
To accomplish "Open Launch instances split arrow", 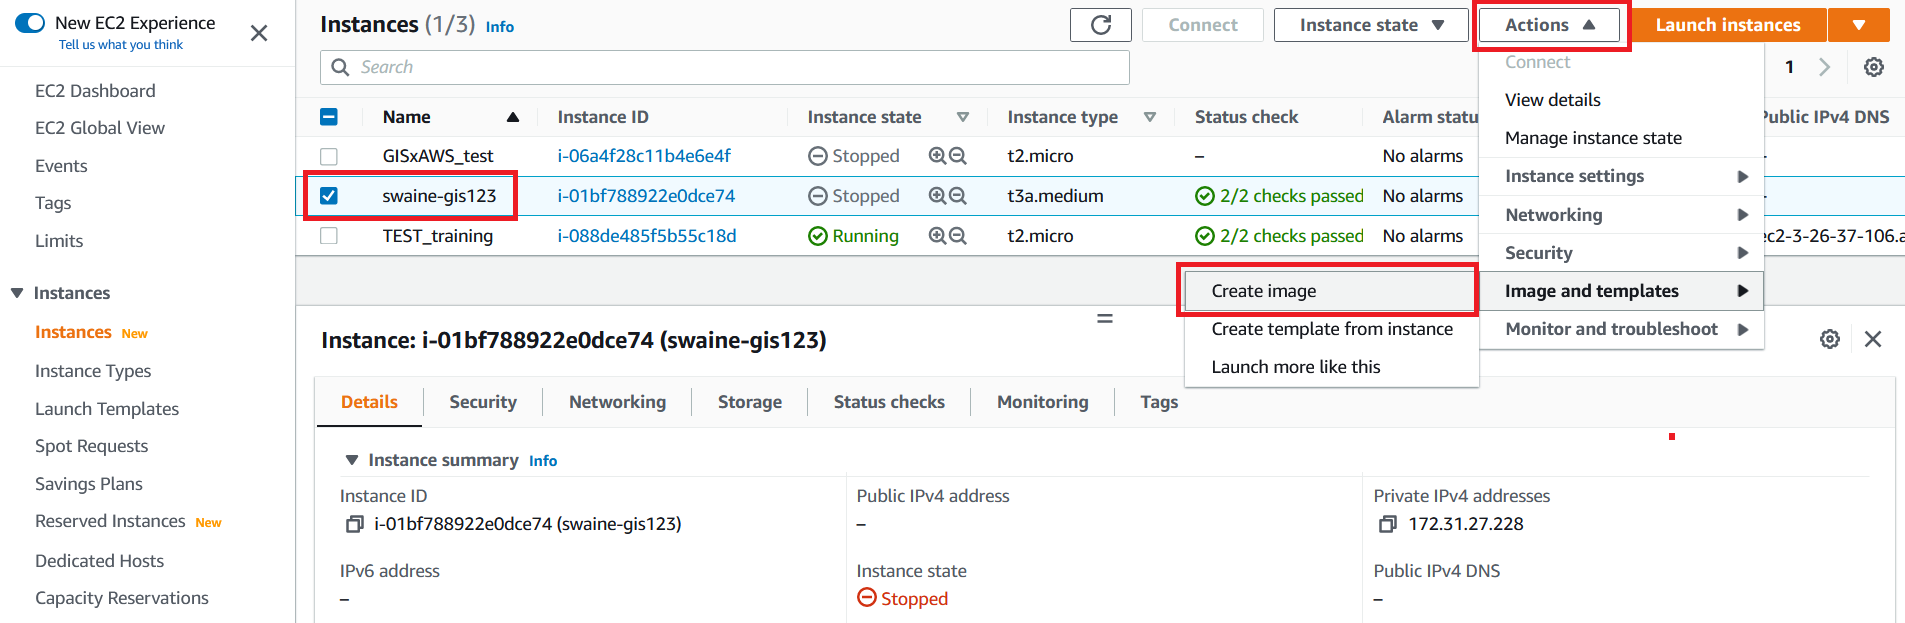I will point(1859,25).
